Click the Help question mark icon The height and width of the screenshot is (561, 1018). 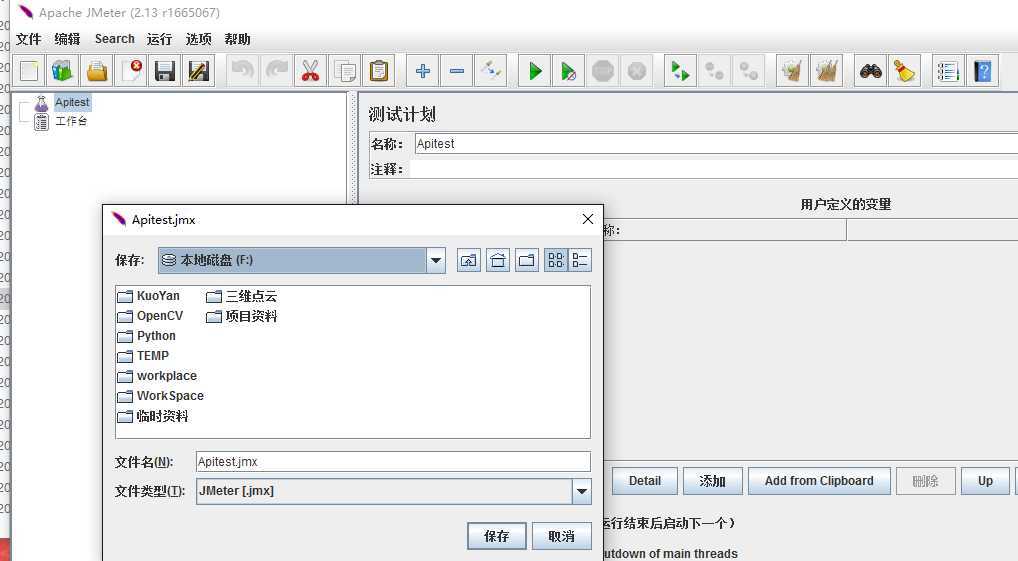[983, 71]
